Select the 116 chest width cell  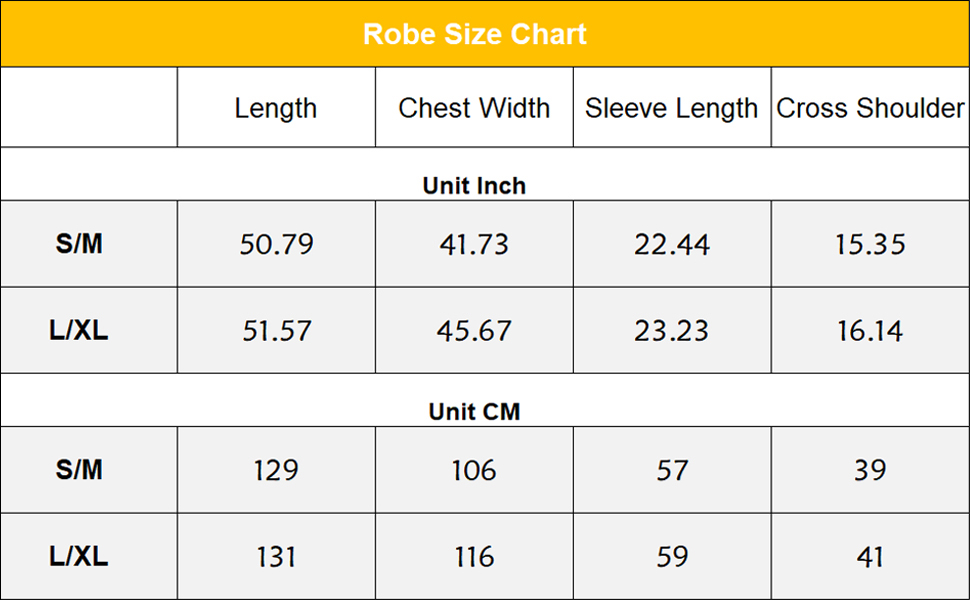[x=474, y=557]
